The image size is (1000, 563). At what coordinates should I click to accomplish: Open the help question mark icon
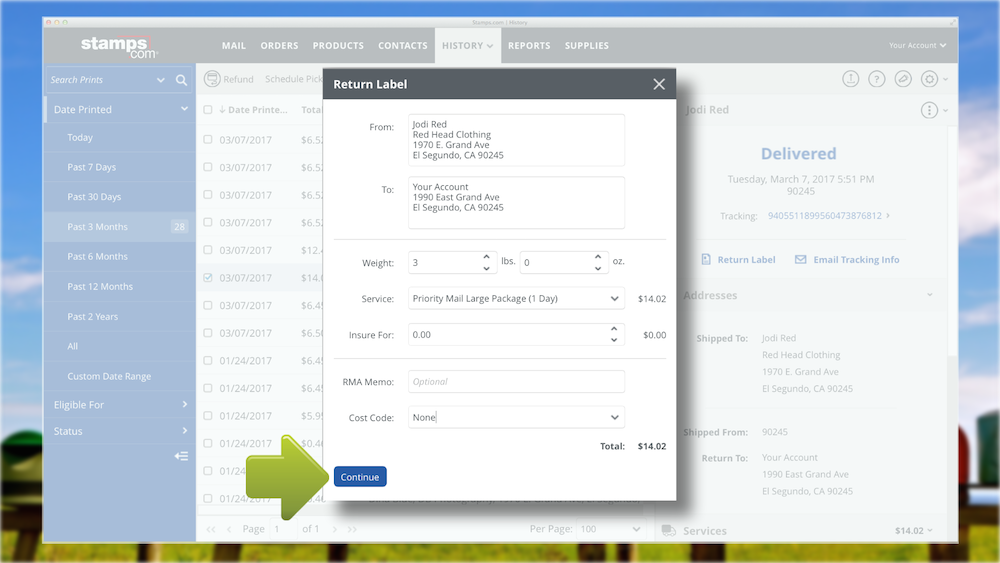pos(877,79)
